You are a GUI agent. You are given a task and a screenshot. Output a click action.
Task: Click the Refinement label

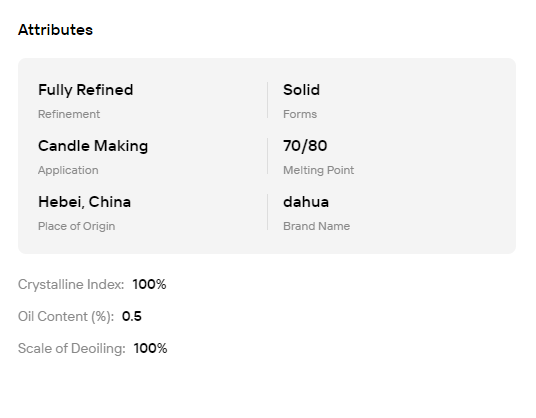point(69,114)
